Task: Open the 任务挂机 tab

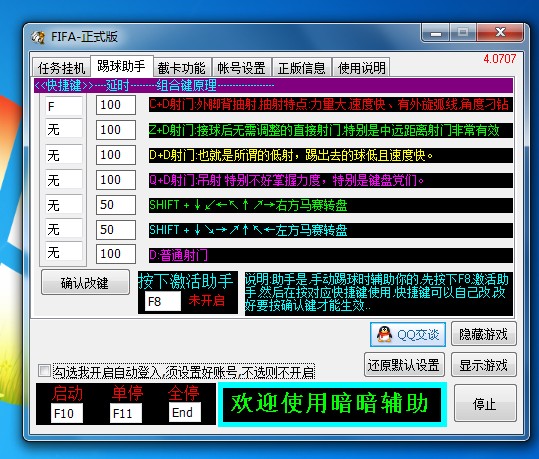Action: [x=61, y=67]
